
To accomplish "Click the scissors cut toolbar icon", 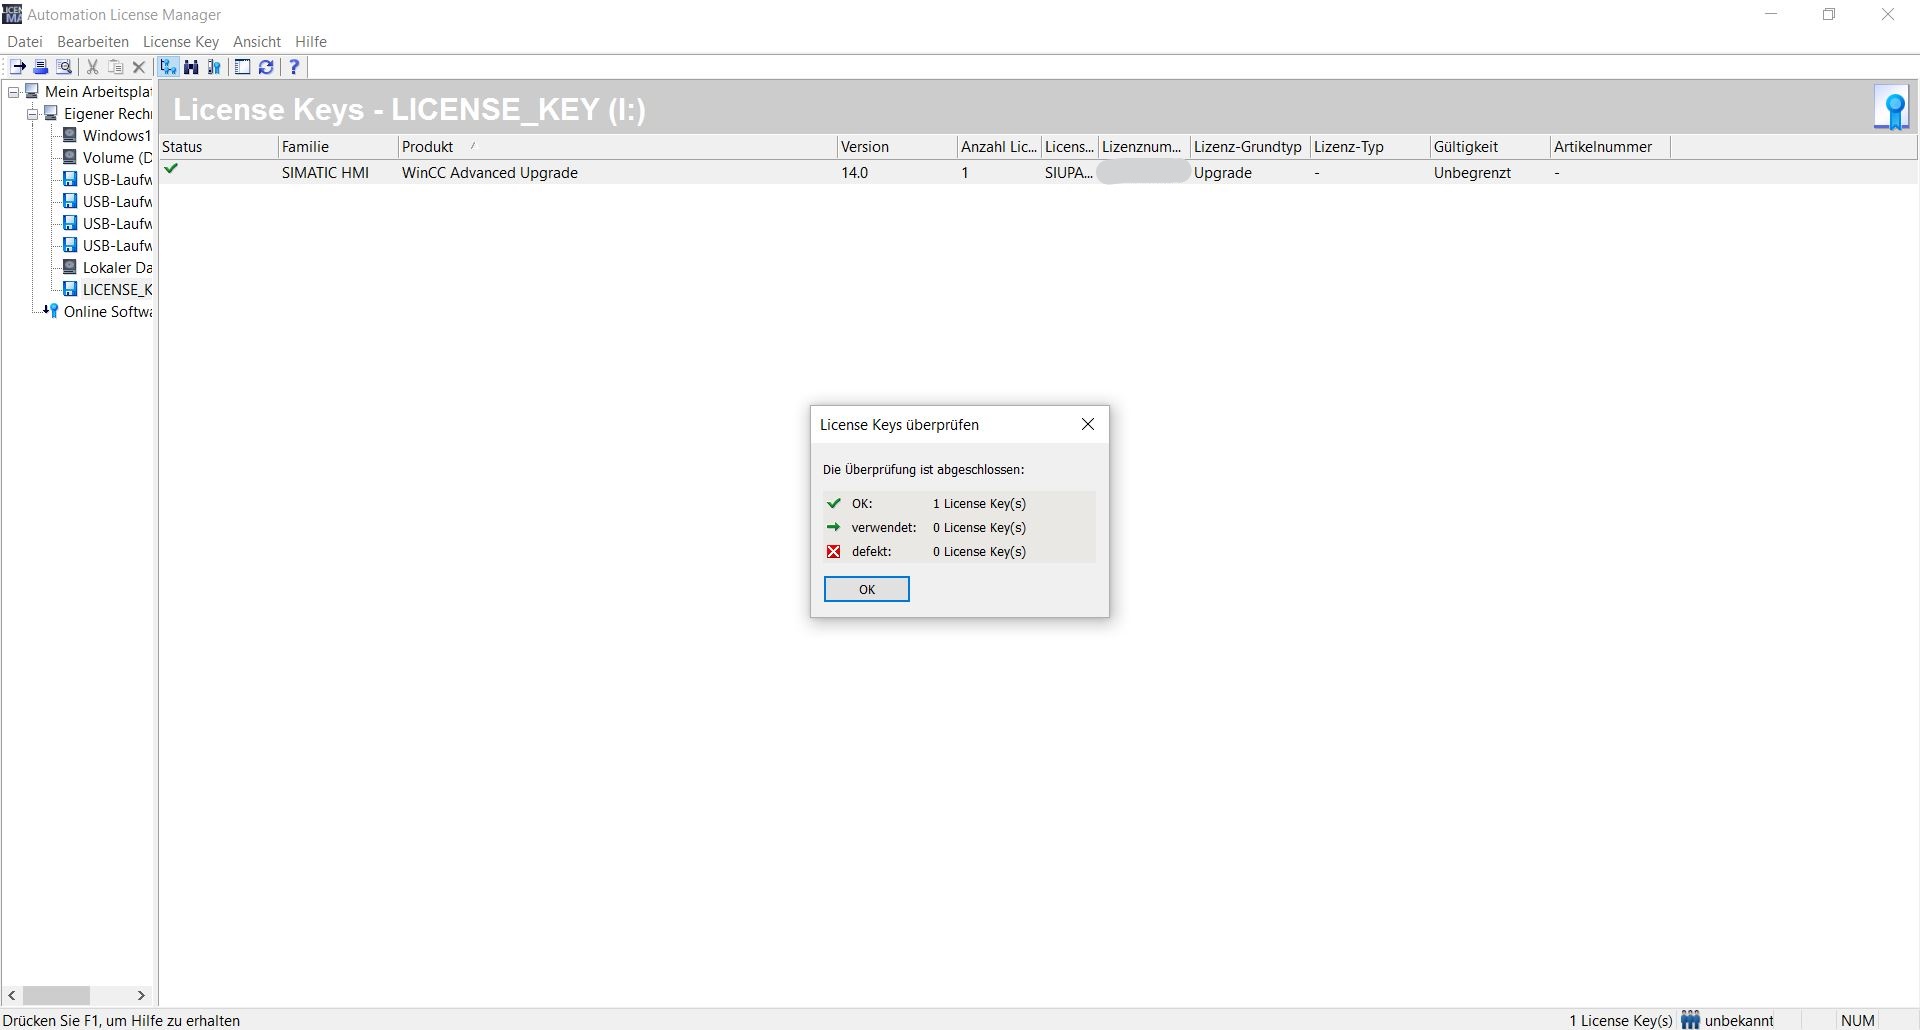I will 92,67.
